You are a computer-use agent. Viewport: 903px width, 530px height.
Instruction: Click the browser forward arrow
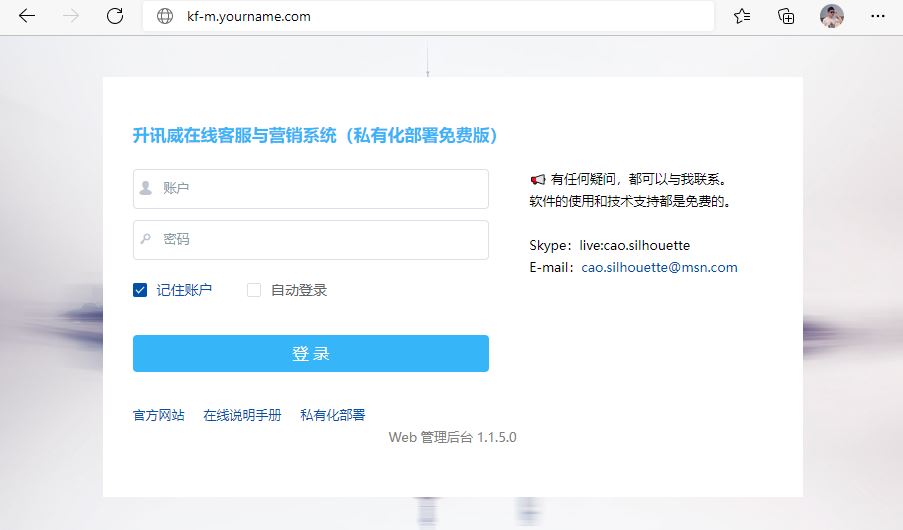71,16
